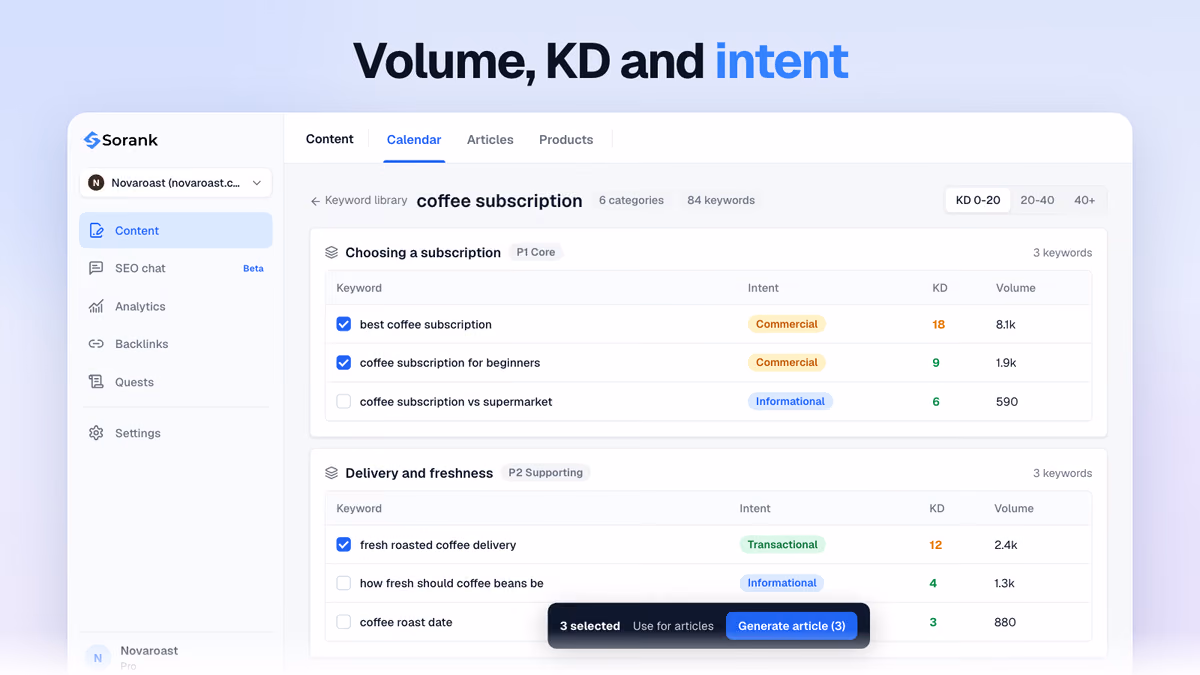Select the 20-40 KD filter
This screenshot has width=1200, height=675.
click(x=1037, y=200)
